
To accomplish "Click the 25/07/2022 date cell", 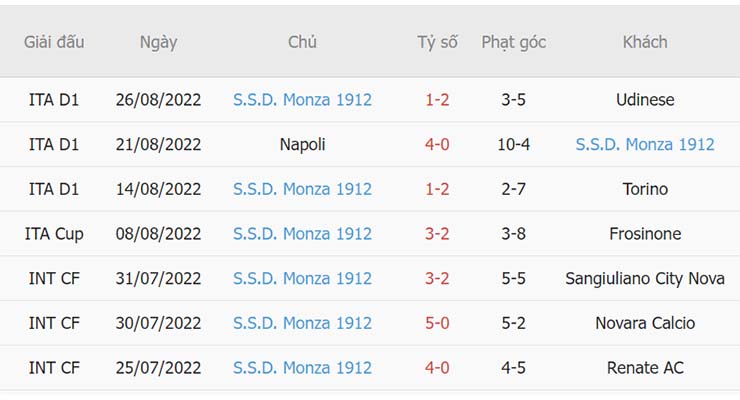I will (158, 368).
